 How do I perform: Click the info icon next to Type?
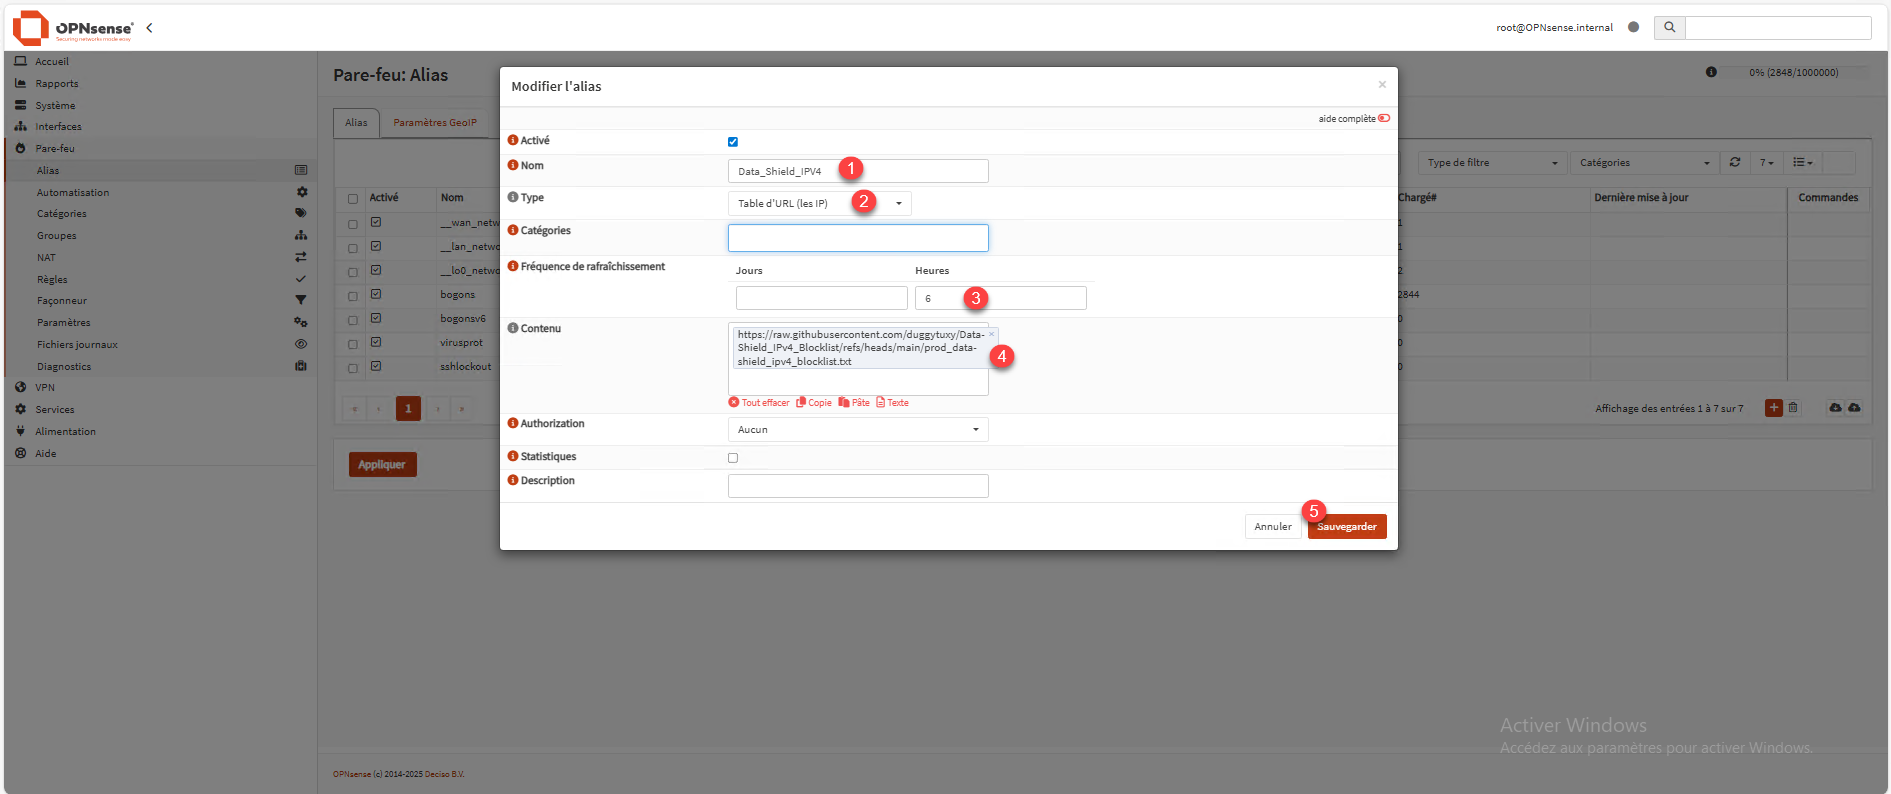[x=513, y=198]
